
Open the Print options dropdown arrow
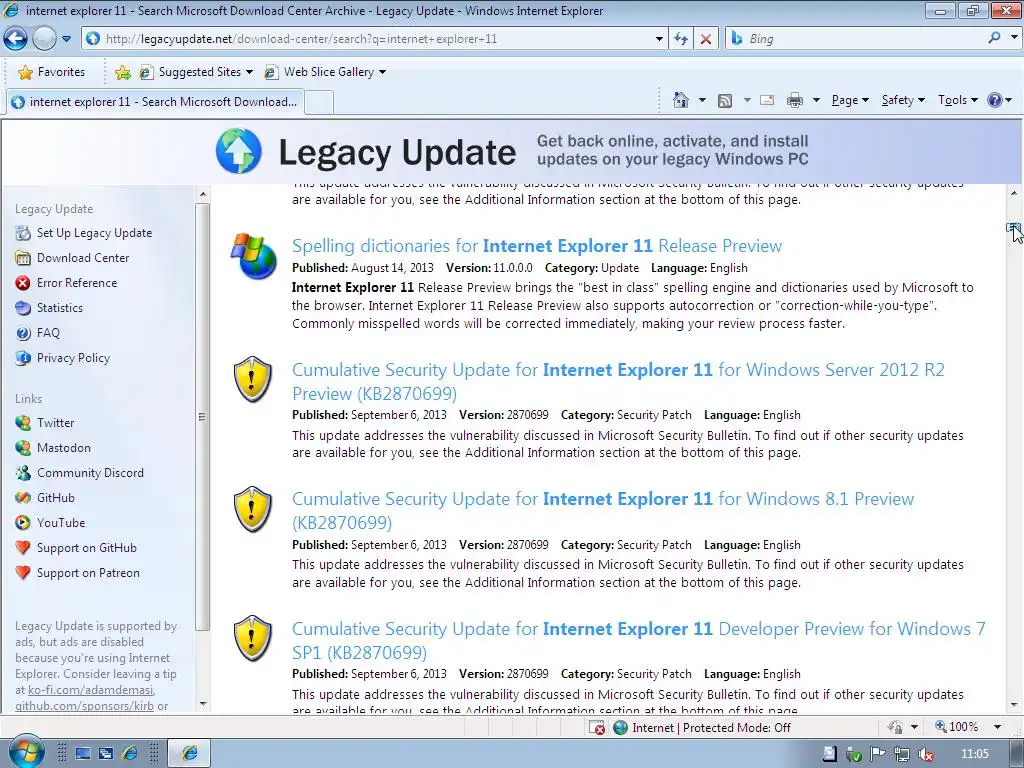[816, 100]
